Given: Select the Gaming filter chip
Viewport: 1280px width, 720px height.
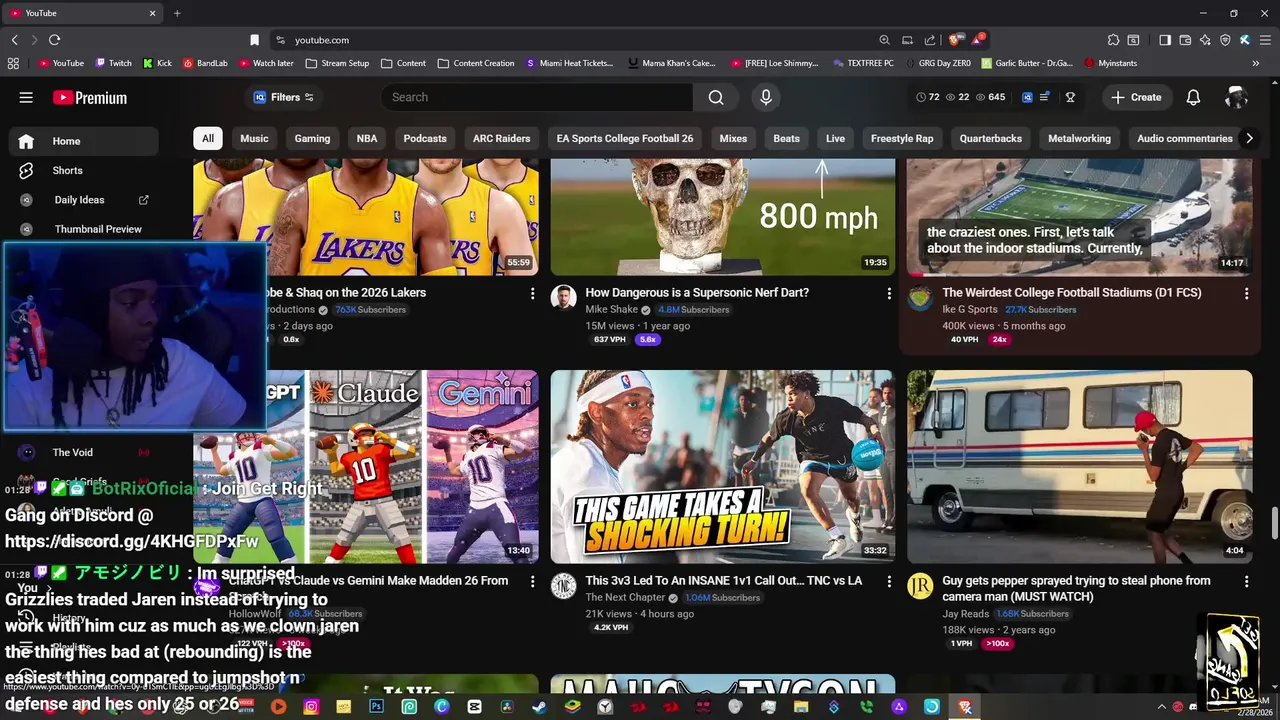Looking at the screenshot, I should pyautogui.click(x=312, y=138).
